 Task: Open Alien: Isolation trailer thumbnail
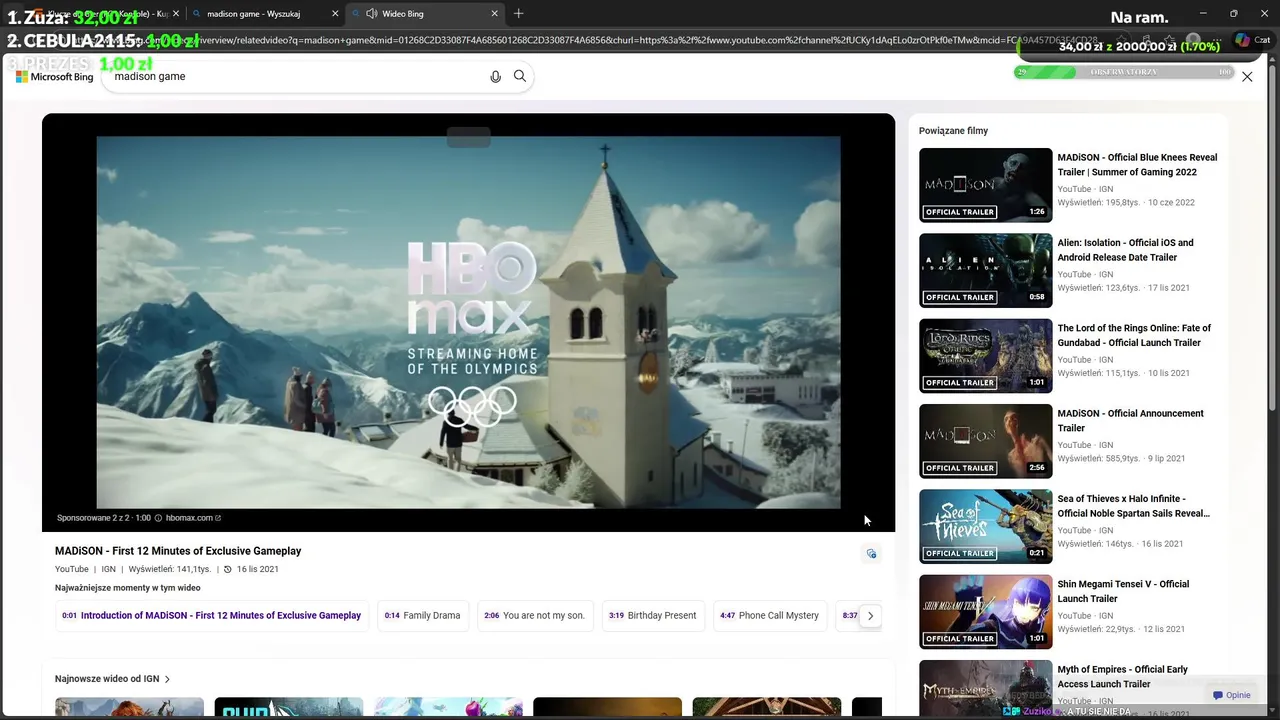986,270
